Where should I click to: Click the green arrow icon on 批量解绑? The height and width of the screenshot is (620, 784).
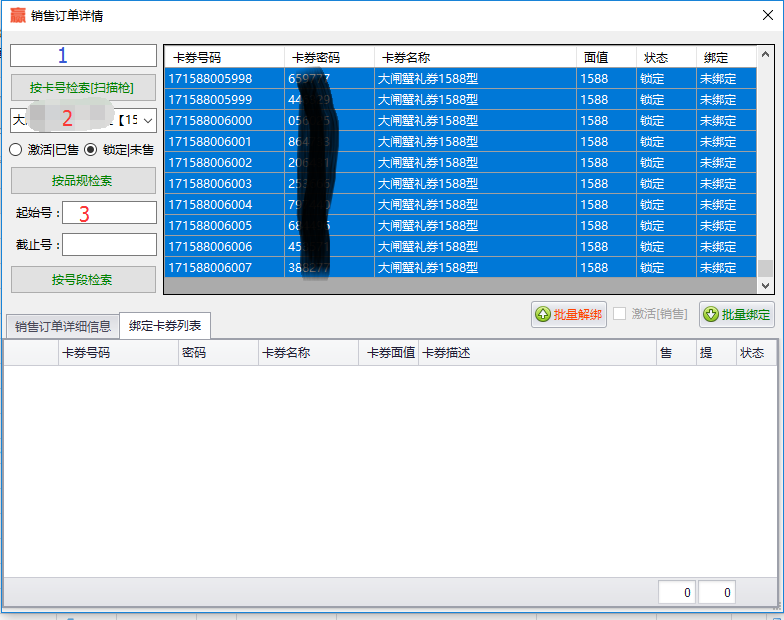pyautogui.click(x=542, y=314)
